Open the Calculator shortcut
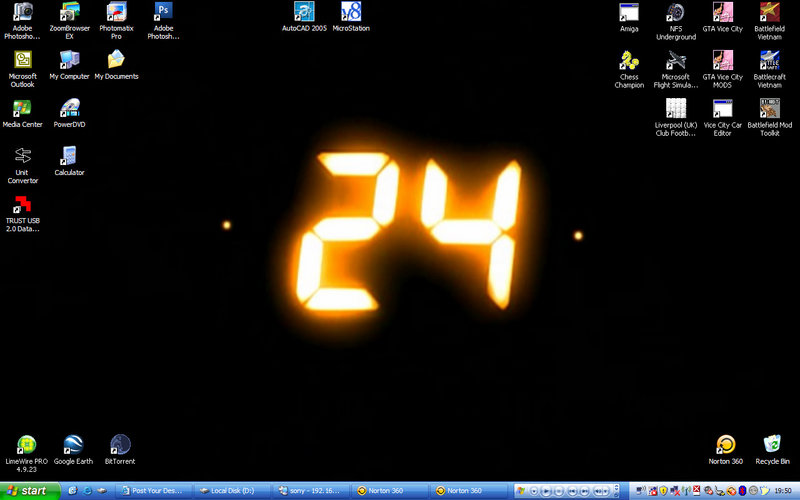The image size is (800, 500). (69, 161)
